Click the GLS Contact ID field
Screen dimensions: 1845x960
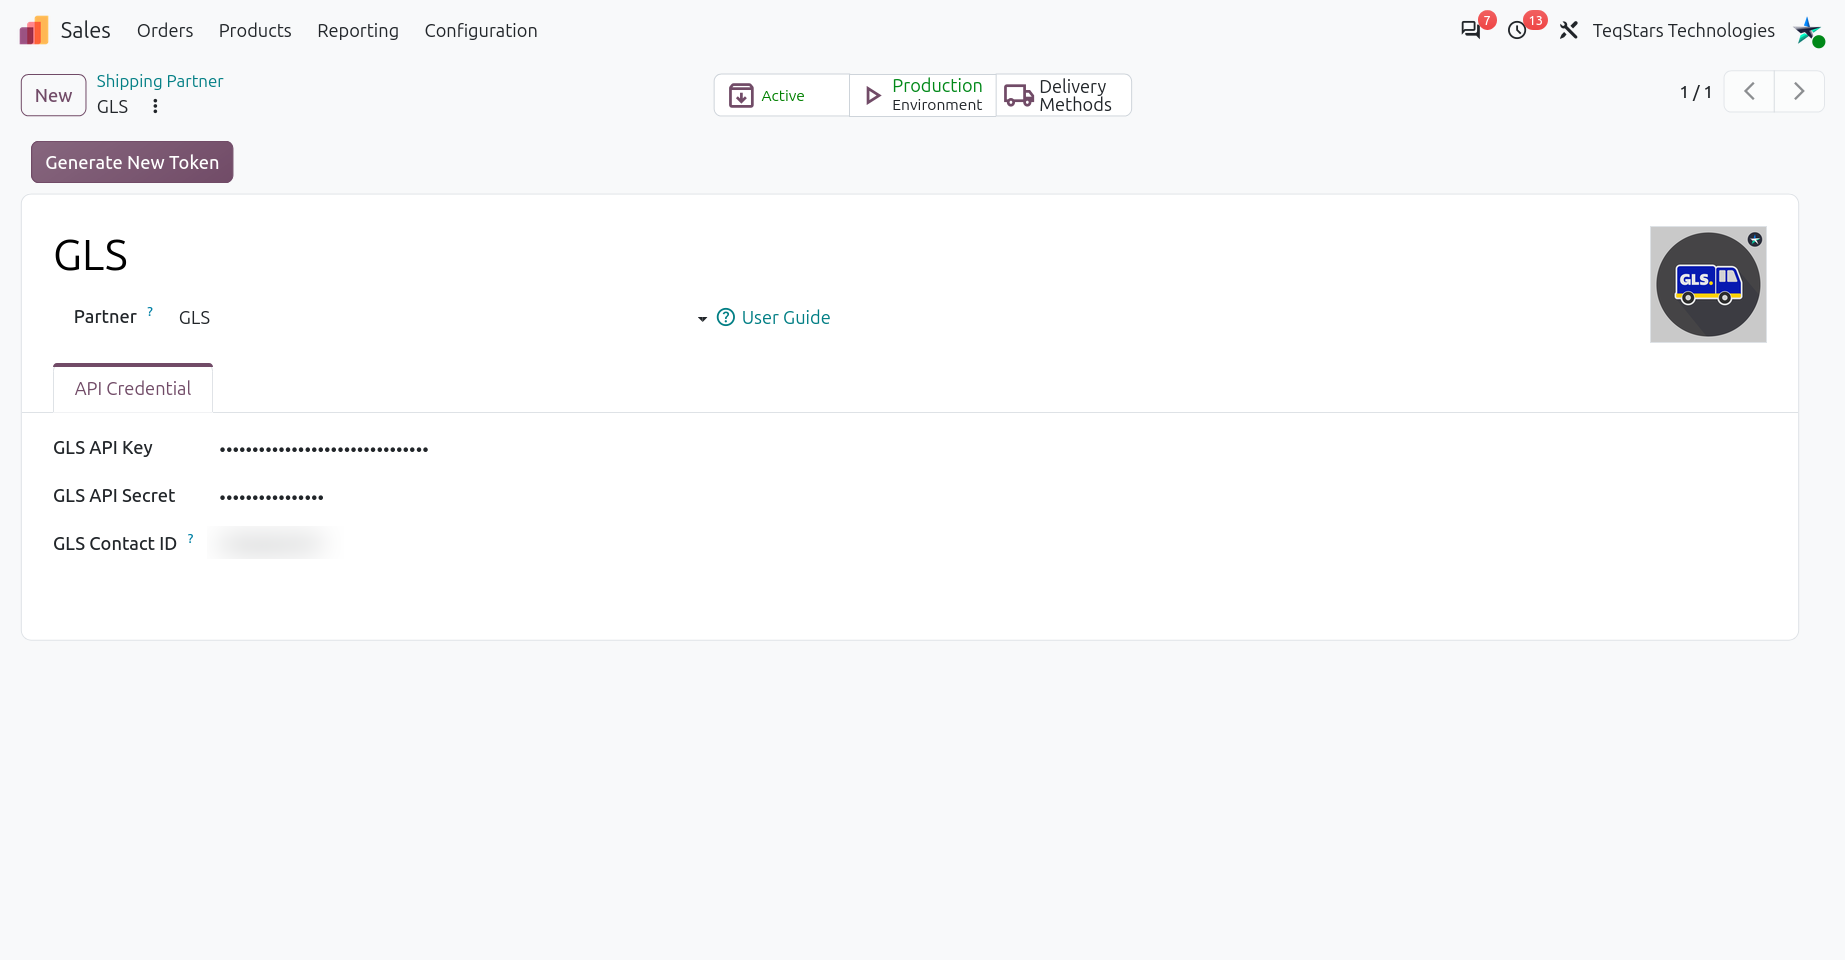[274, 543]
